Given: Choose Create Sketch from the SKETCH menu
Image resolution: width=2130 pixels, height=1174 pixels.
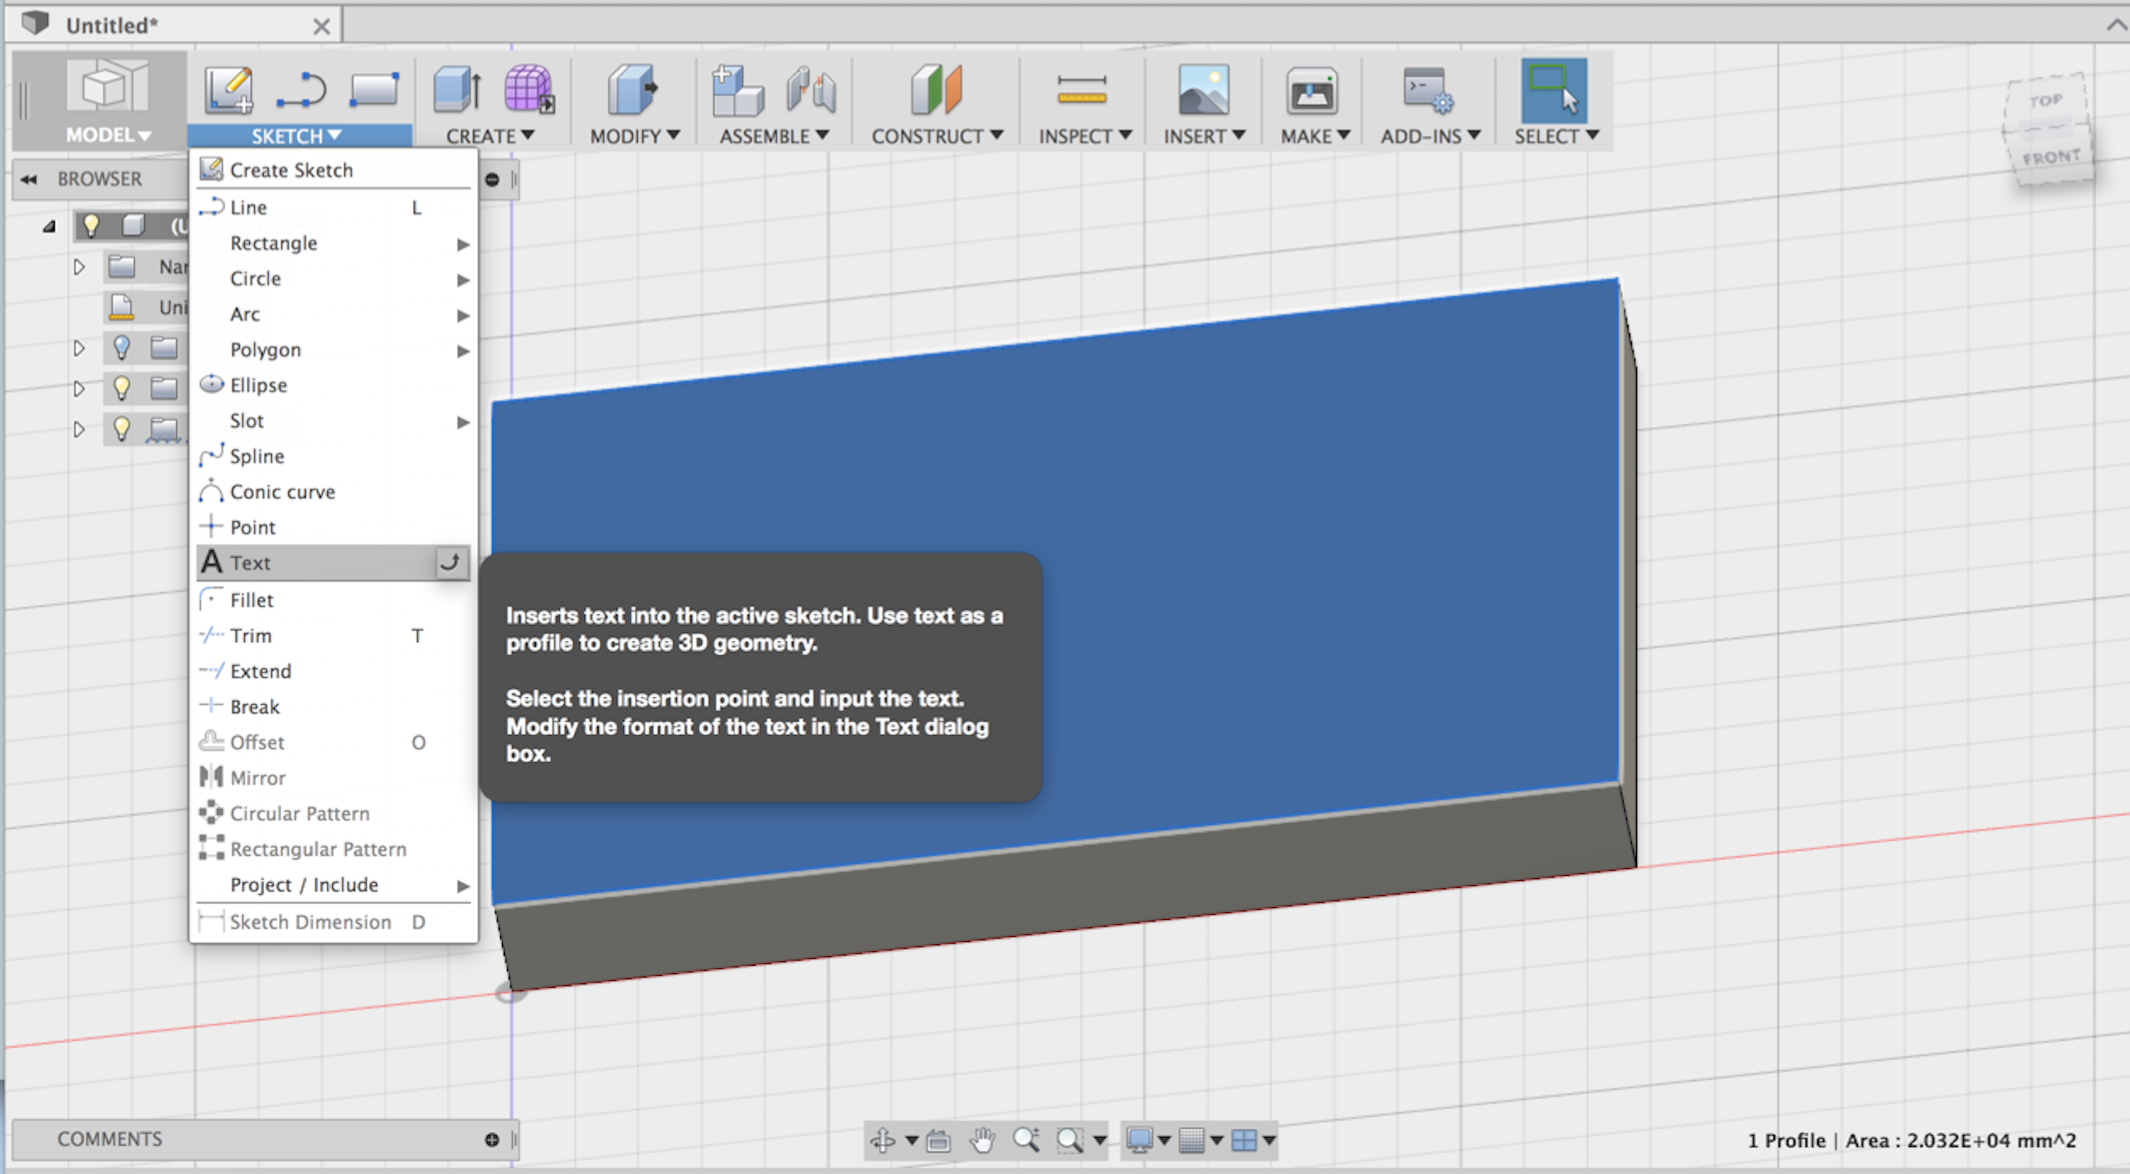Looking at the screenshot, I should (333, 170).
